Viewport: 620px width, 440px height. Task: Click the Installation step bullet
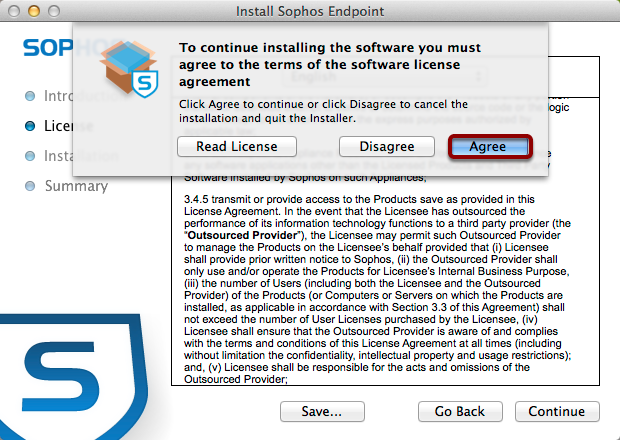click(30, 156)
